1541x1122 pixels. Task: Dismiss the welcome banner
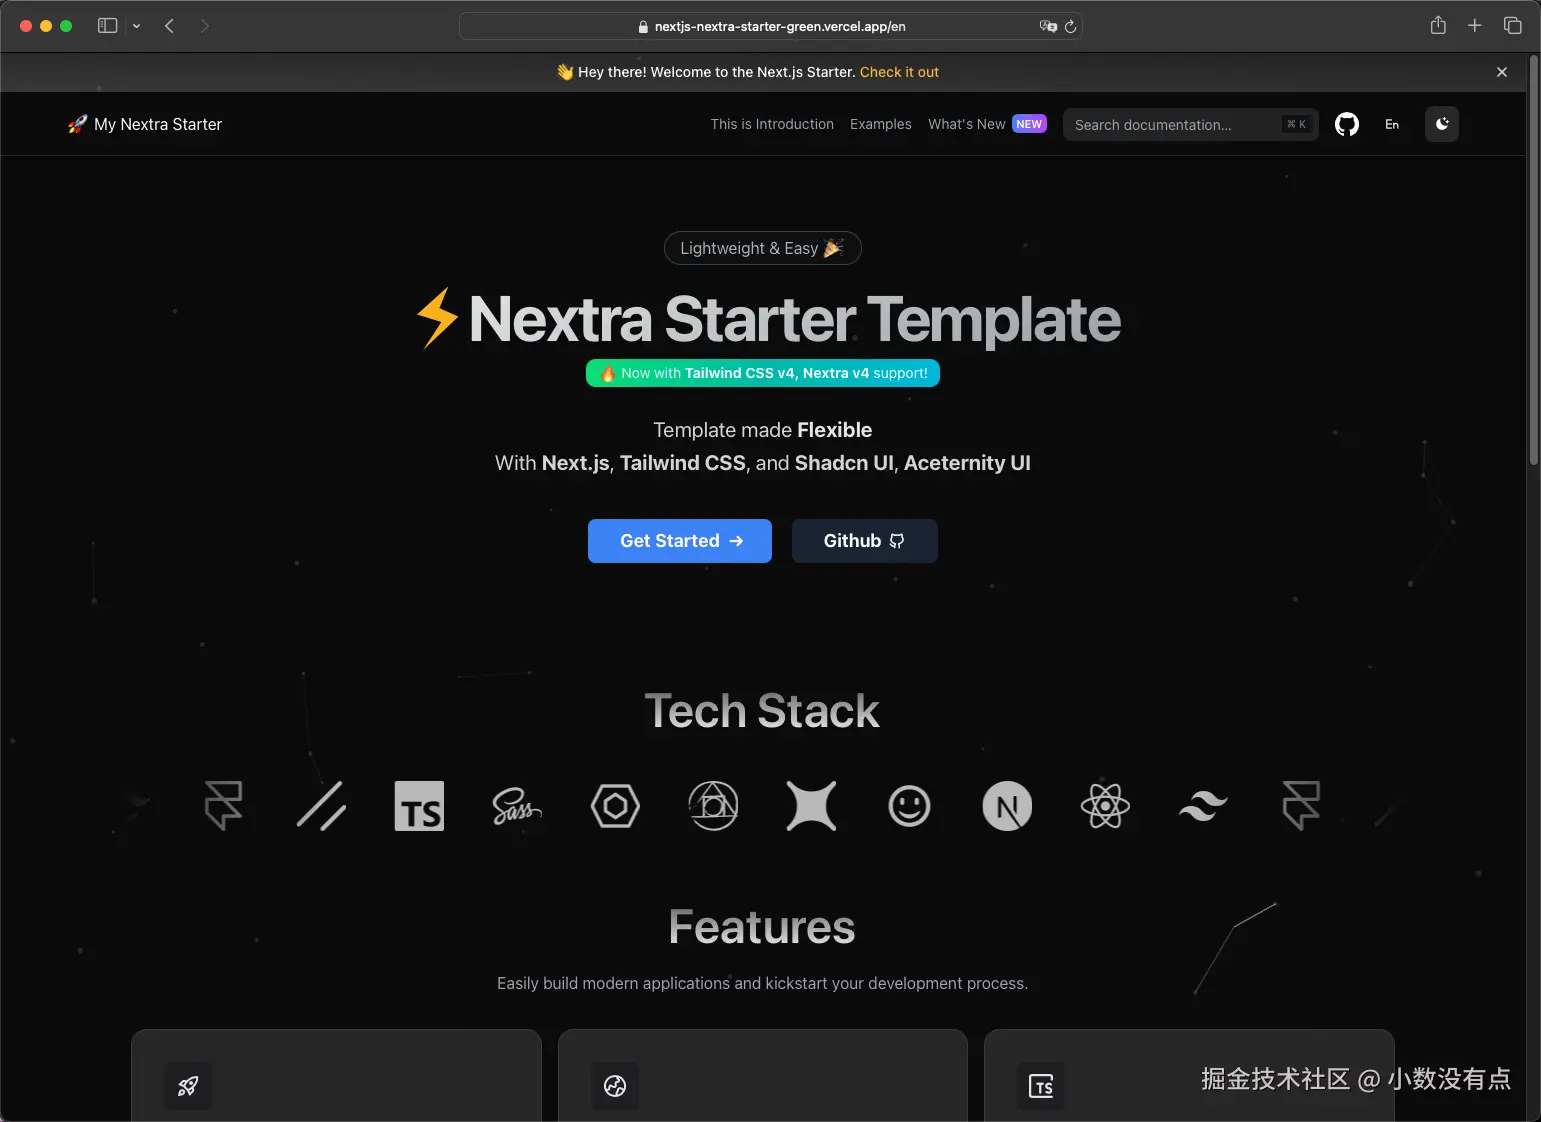1502,72
